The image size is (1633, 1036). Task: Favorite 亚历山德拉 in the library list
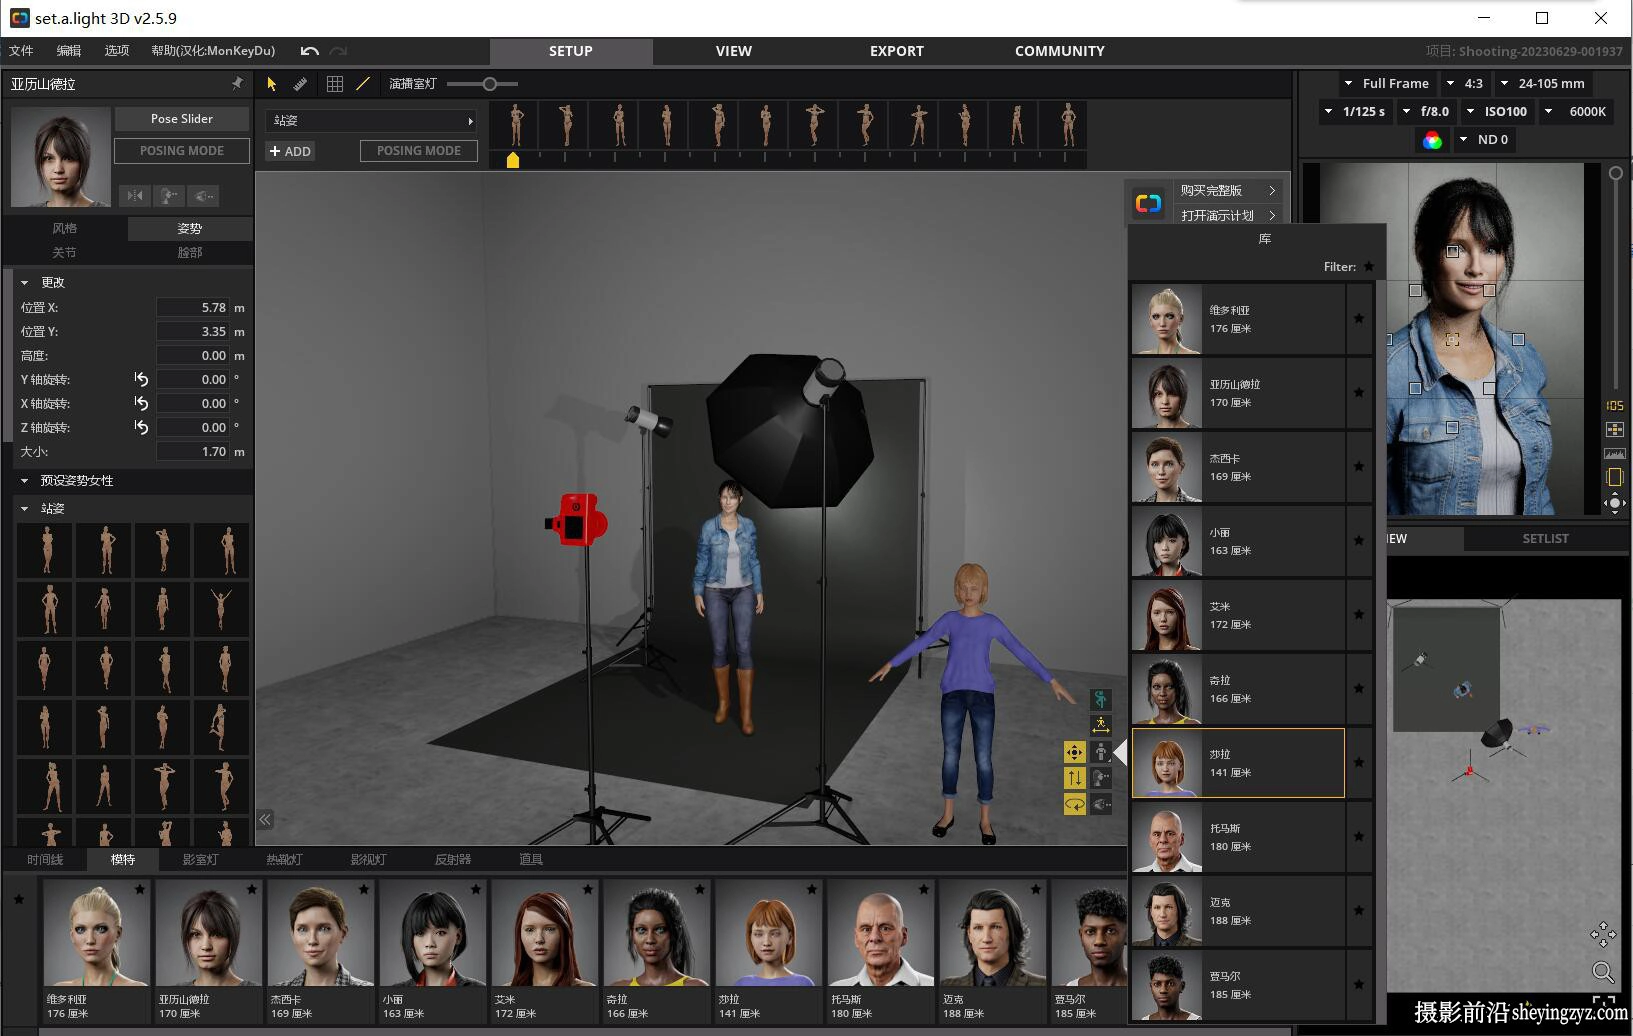tap(1359, 393)
